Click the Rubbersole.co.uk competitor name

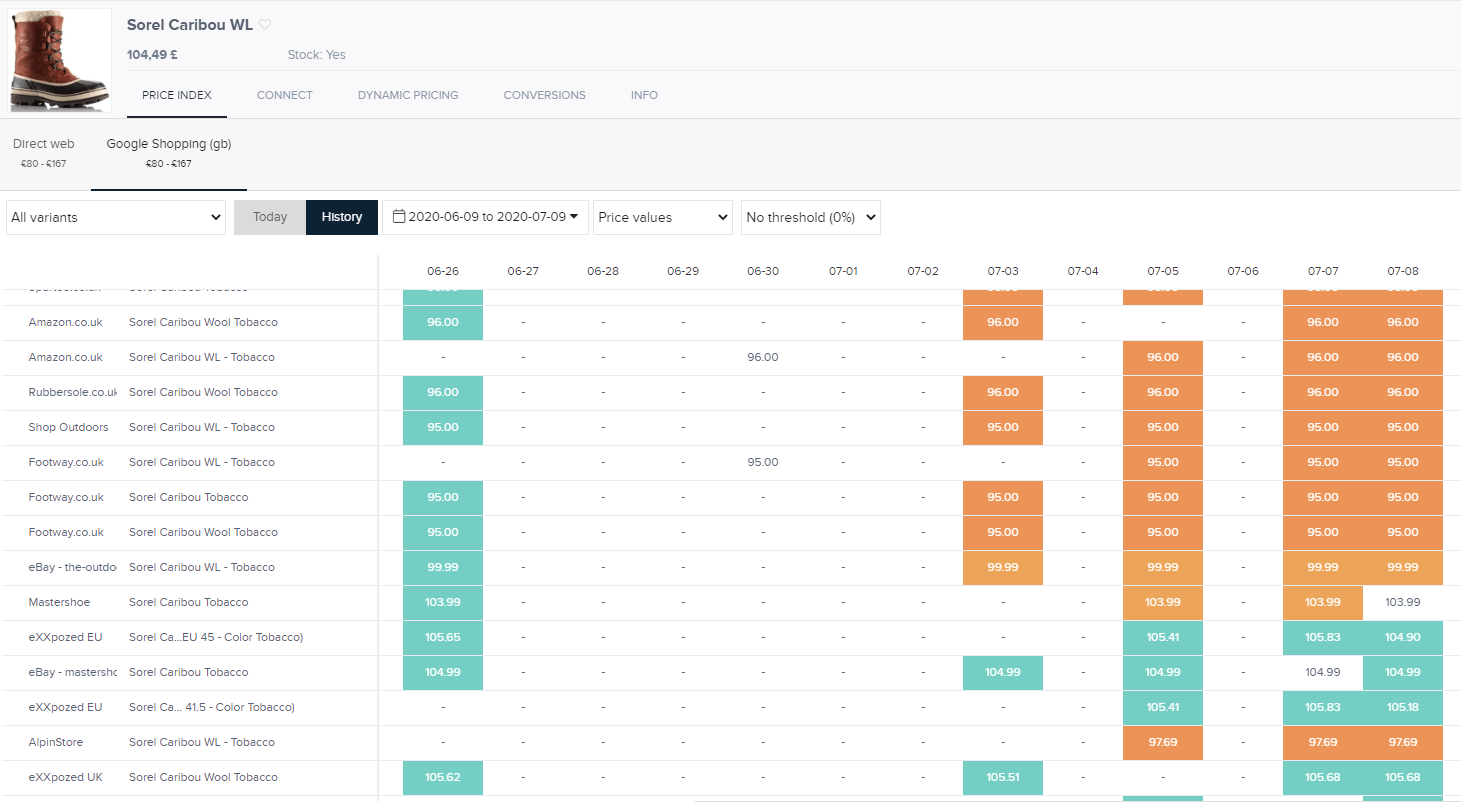point(73,392)
